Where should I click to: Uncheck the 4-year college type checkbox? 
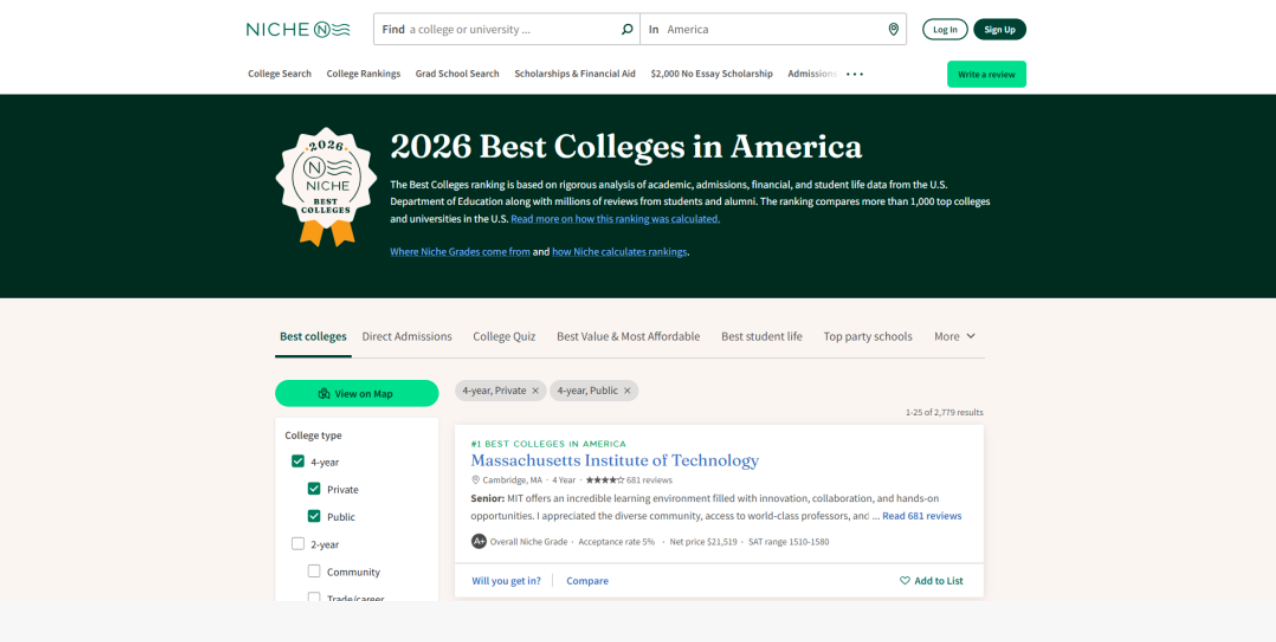click(298, 462)
